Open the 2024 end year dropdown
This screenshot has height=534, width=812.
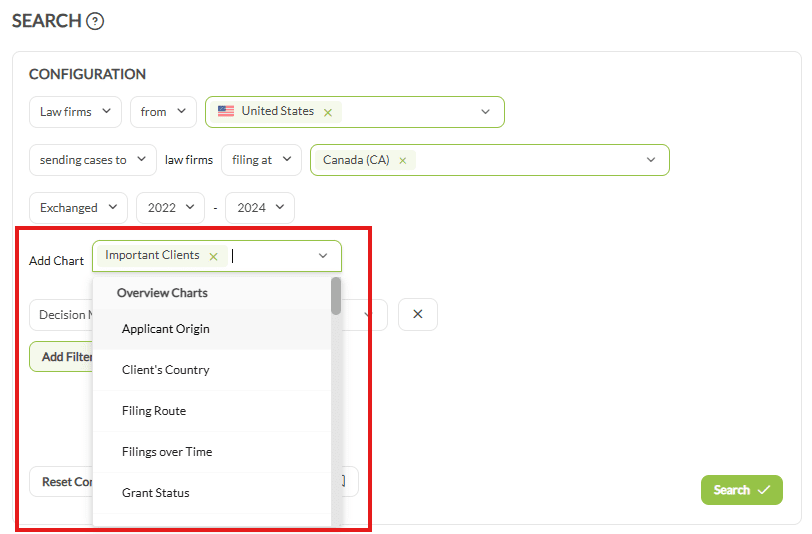point(260,208)
